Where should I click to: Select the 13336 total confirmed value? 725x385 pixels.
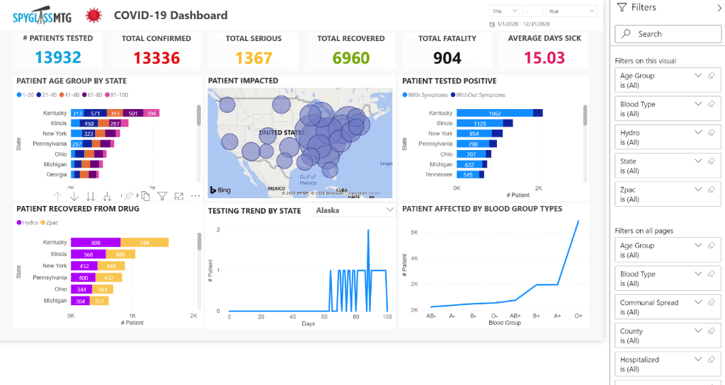[x=156, y=58]
